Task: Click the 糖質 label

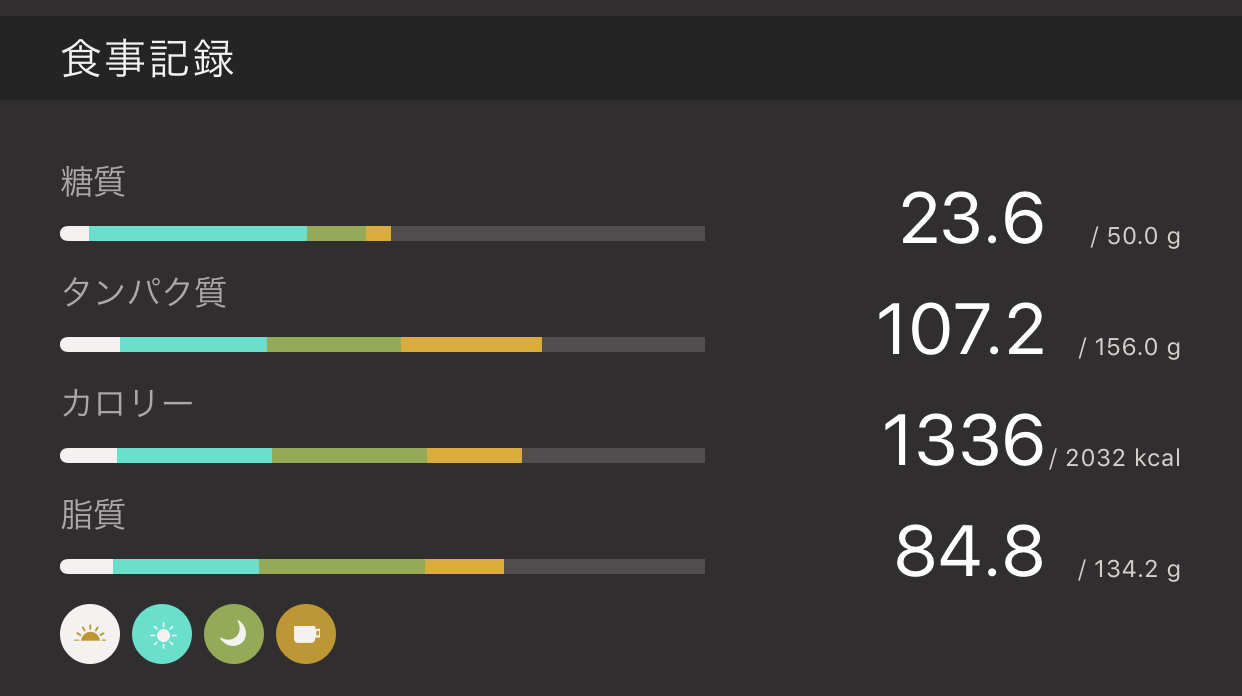Action: click(93, 182)
